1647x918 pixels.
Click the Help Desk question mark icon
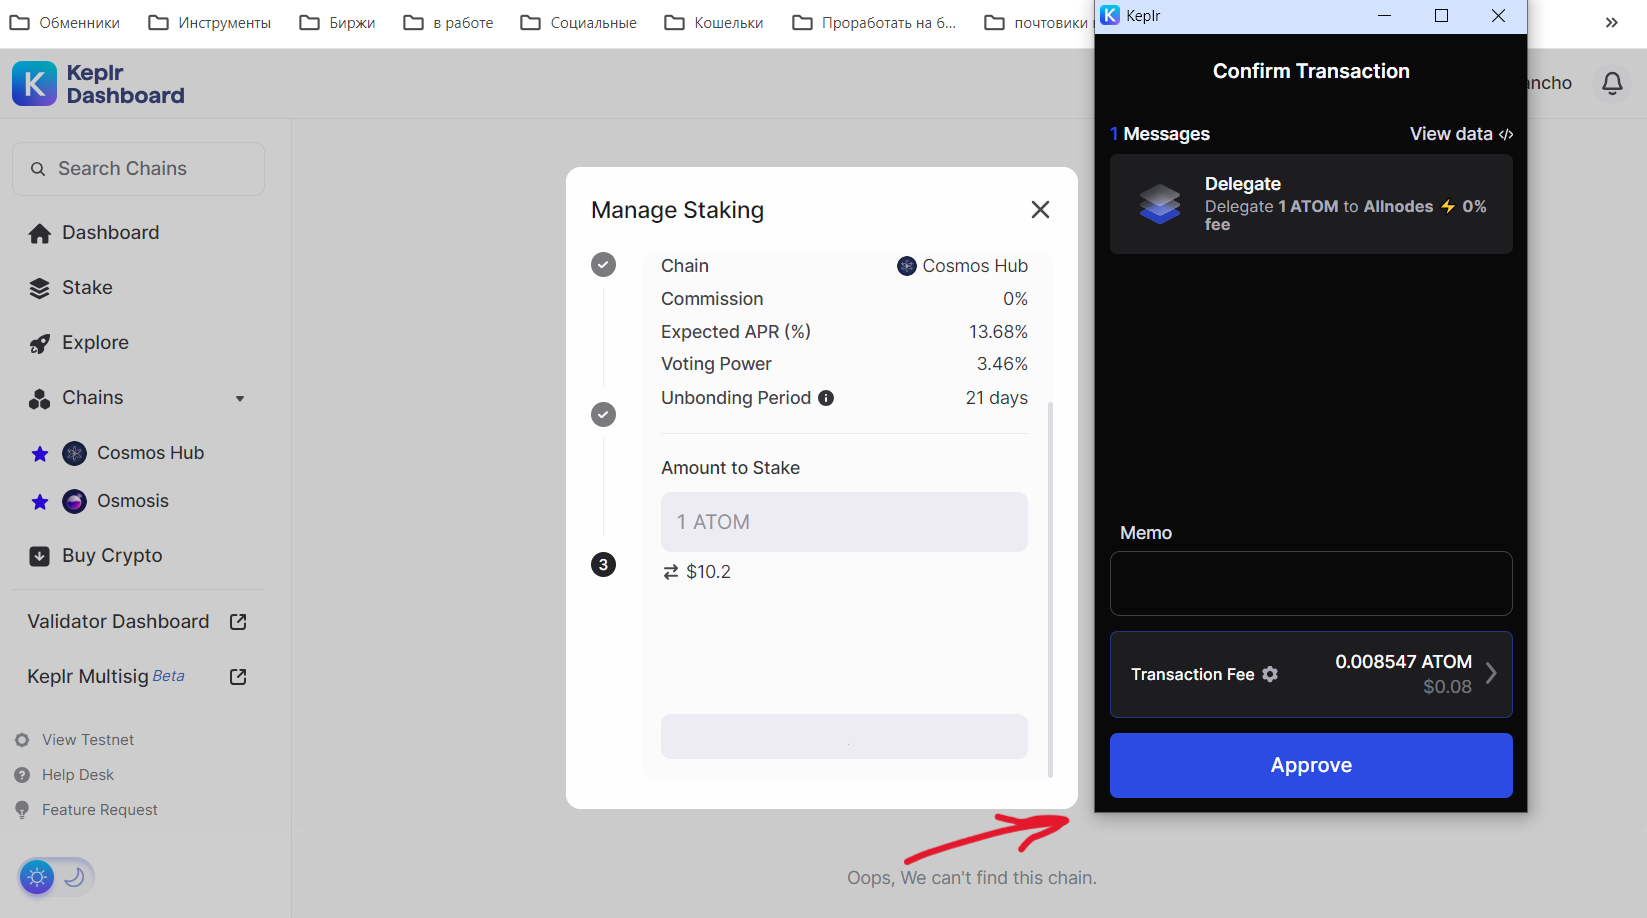pyautogui.click(x=22, y=775)
